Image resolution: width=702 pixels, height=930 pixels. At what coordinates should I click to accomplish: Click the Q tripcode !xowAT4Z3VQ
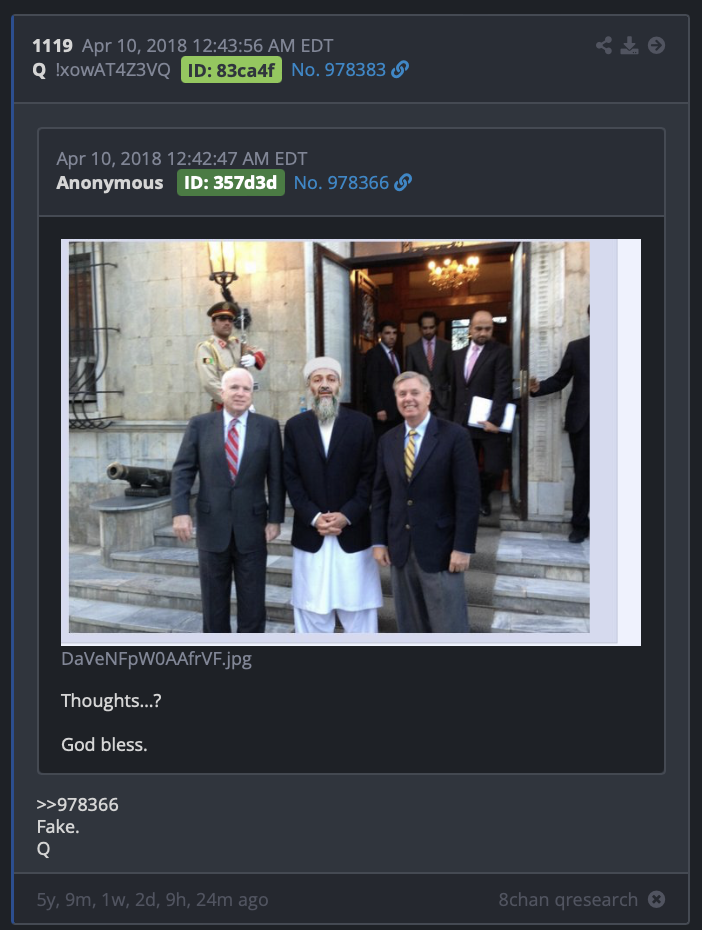(113, 70)
